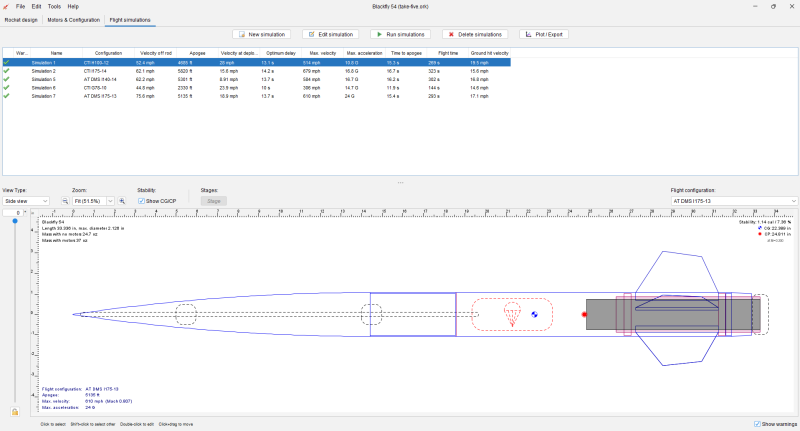Click the Ground hit velocity column header
Screen dimensions: 800x431
(489, 53)
